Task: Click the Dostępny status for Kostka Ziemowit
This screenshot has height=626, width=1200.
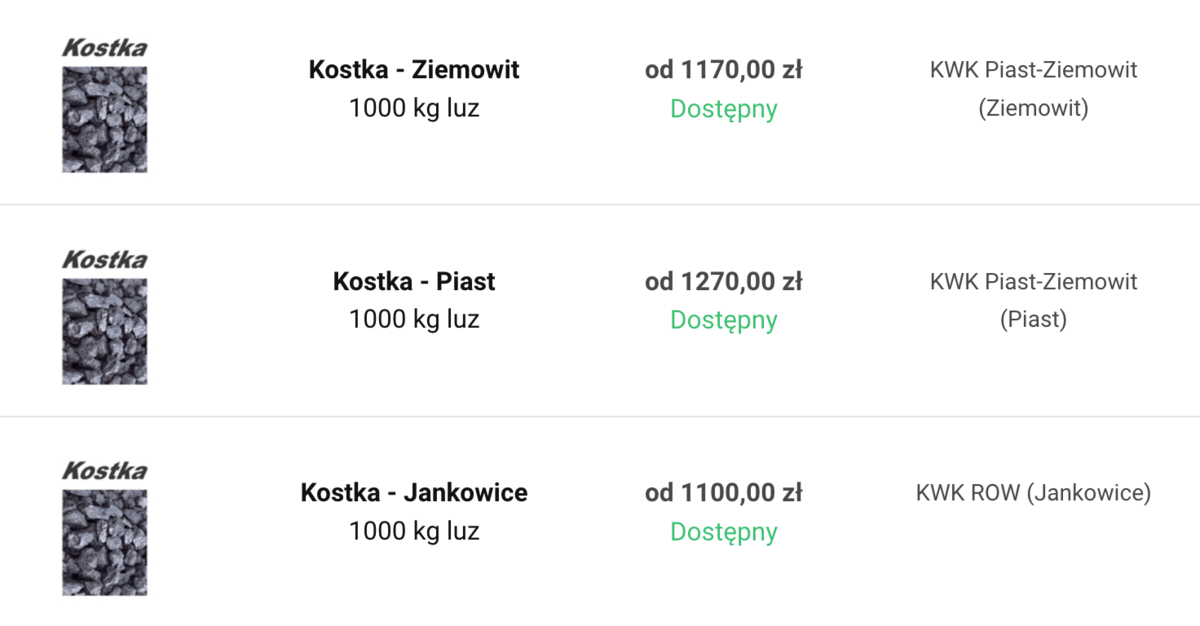Action: (724, 109)
